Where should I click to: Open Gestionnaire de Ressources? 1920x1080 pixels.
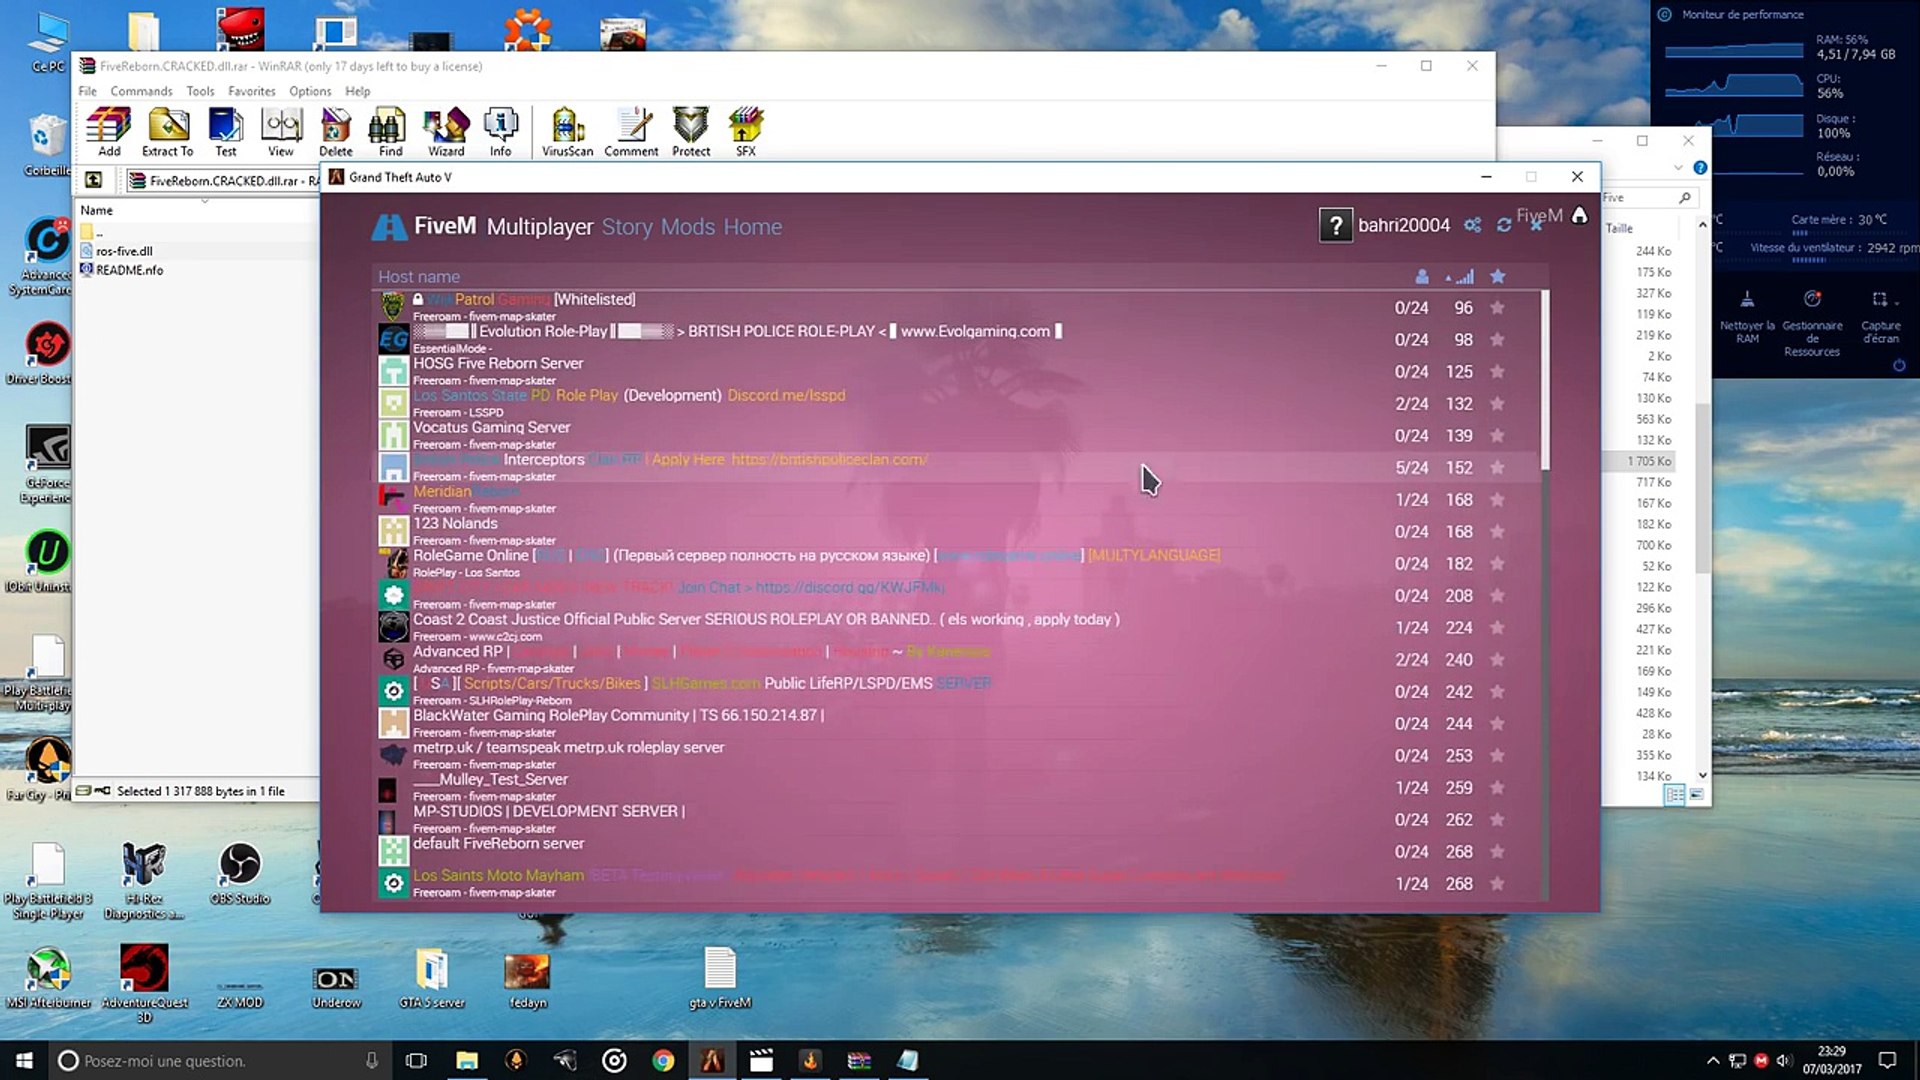pyautogui.click(x=1812, y=323)
